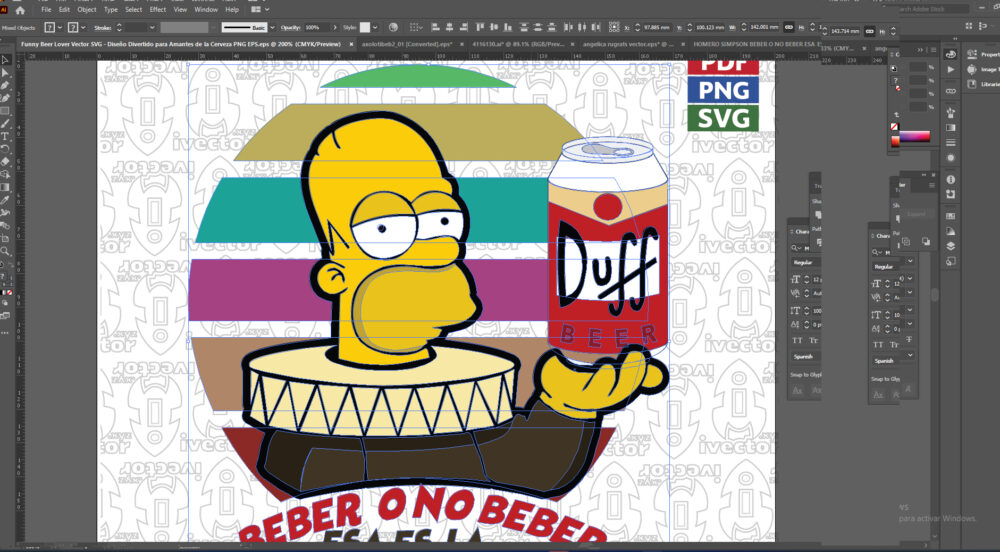Viewport: 1000px width, 552px height.
Task: Open the Object menu
Action: [x=87, y=10]
